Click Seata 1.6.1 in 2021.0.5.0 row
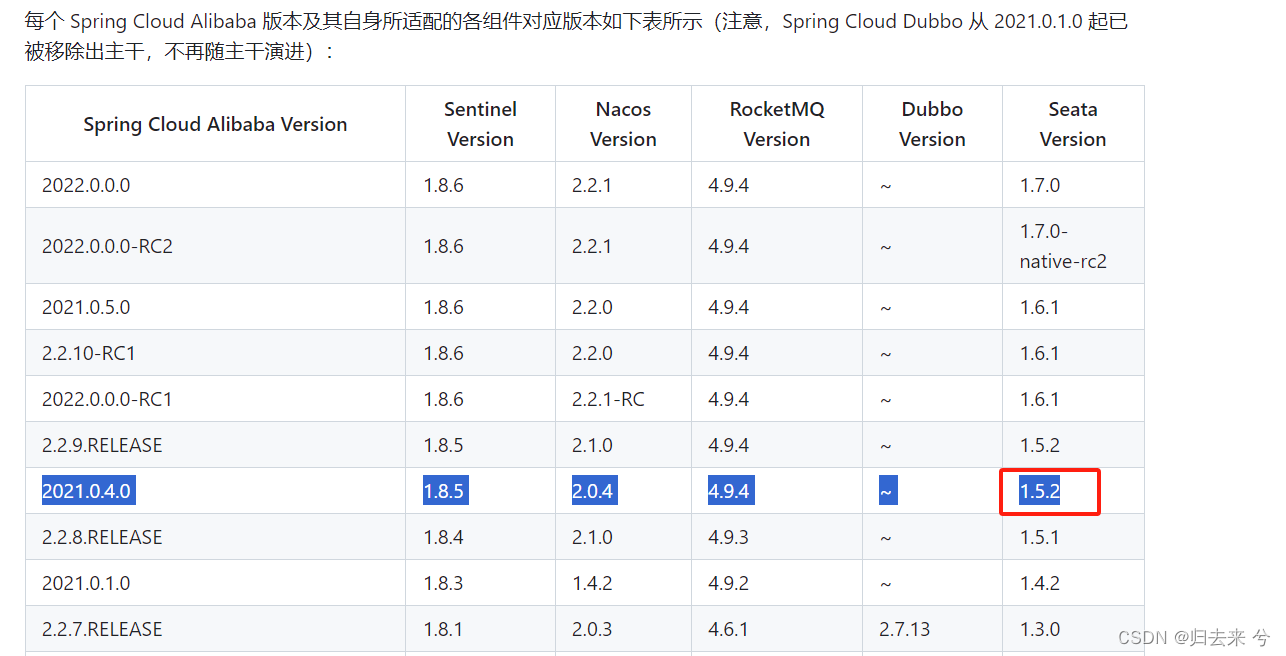The image size is (1286, 656). click(1040, 307)
